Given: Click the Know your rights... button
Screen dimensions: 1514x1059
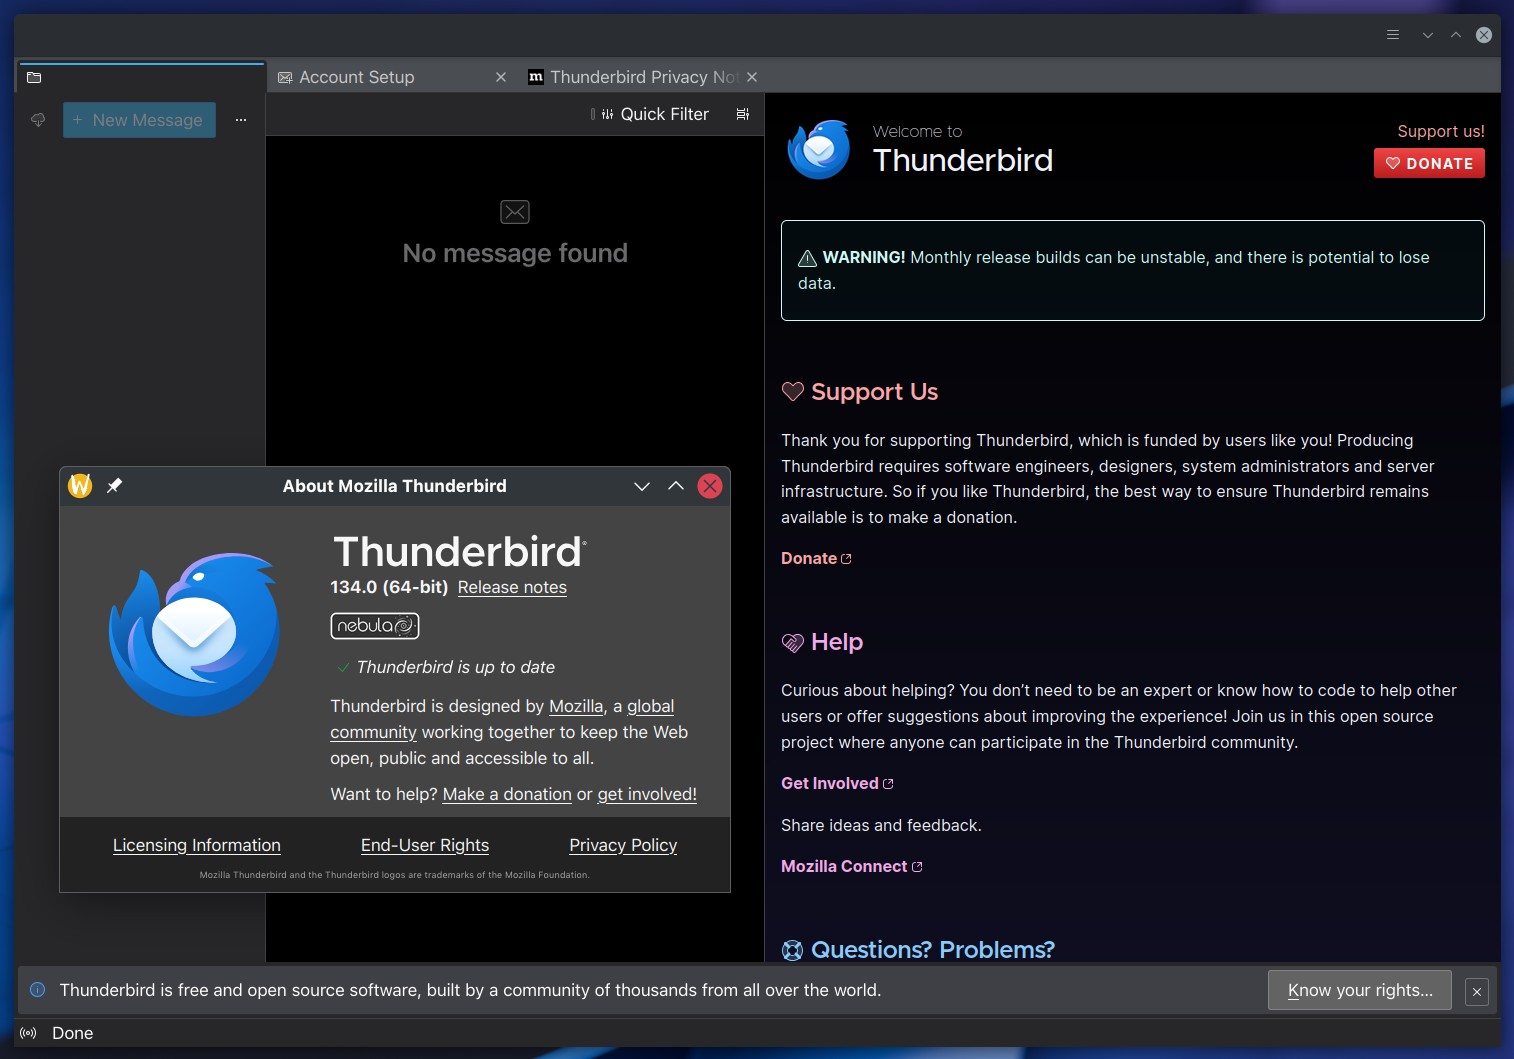Looking at the screenshot, I should pyautogui.click(x=1360, y=990).
